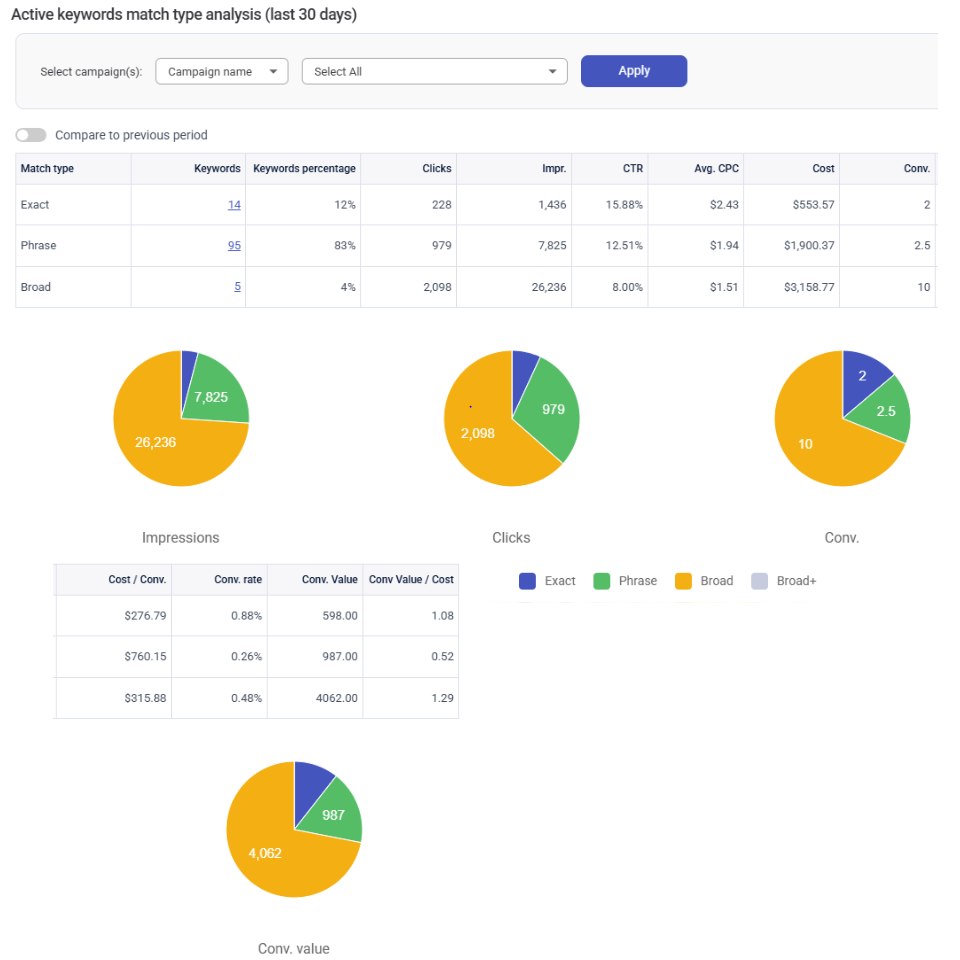960x960 pixels.
Task: Select the 2.5 Phrase slice in Conv. pie
Action: (x=886, y=411)
